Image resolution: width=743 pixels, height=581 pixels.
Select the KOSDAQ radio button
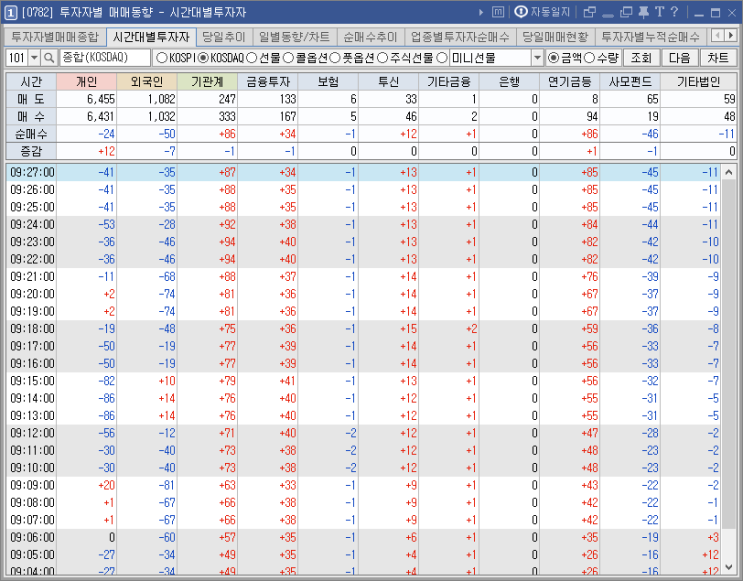click(203, 58)
